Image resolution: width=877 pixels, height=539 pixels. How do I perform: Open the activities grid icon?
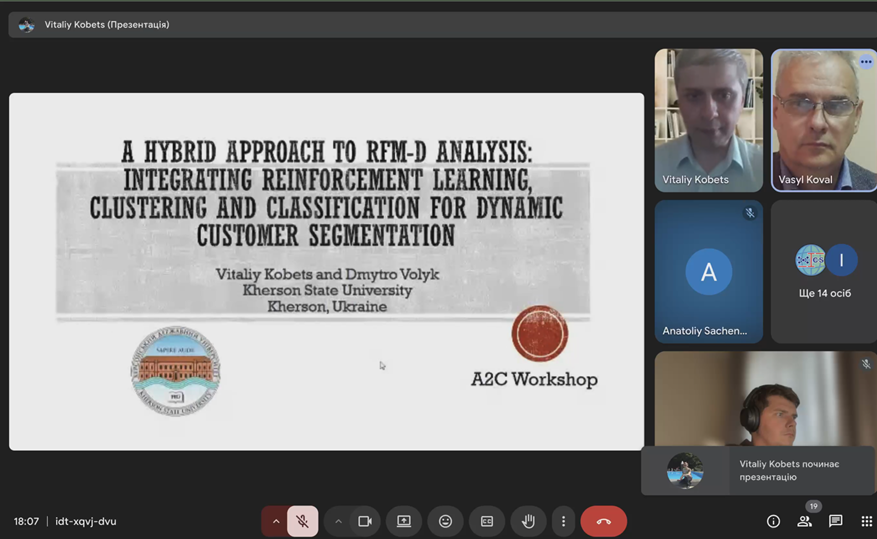866,521
